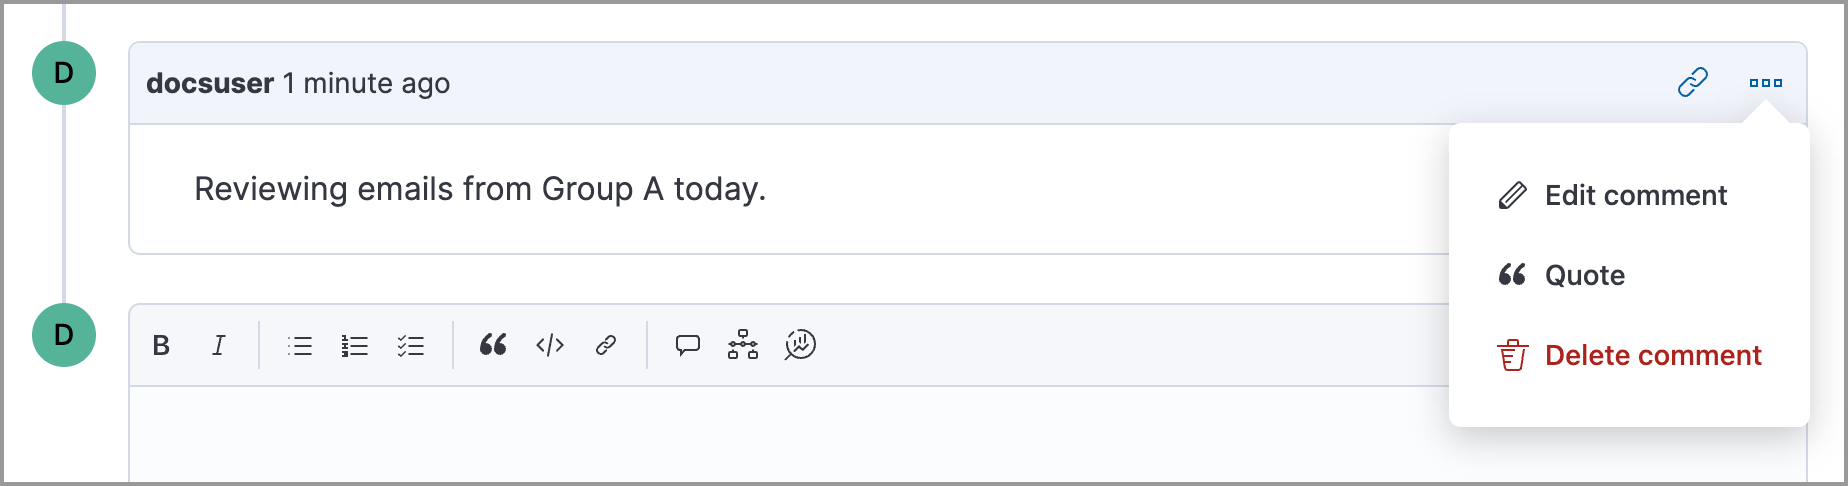Select Quote in the actions menu

click(x=1584, y=275)
